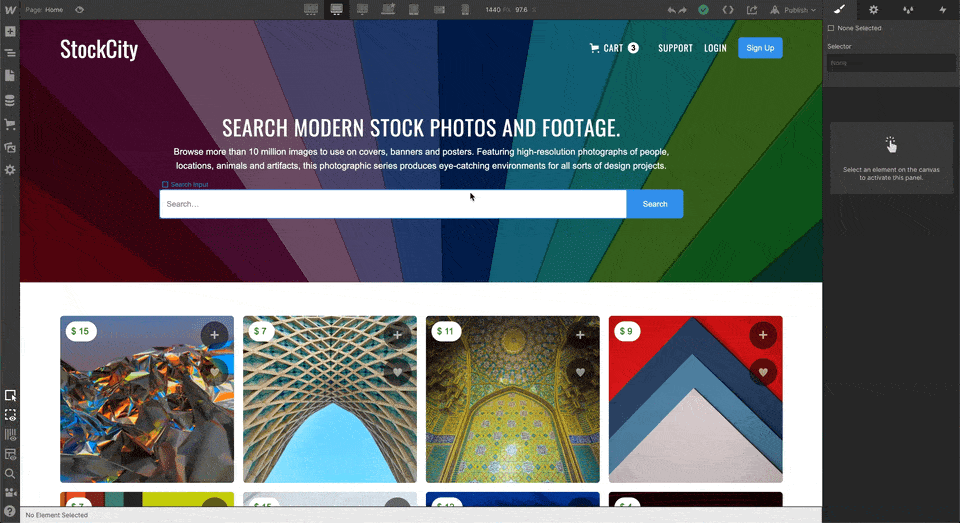Switch to the smaller desktop breakpoint

362,10
